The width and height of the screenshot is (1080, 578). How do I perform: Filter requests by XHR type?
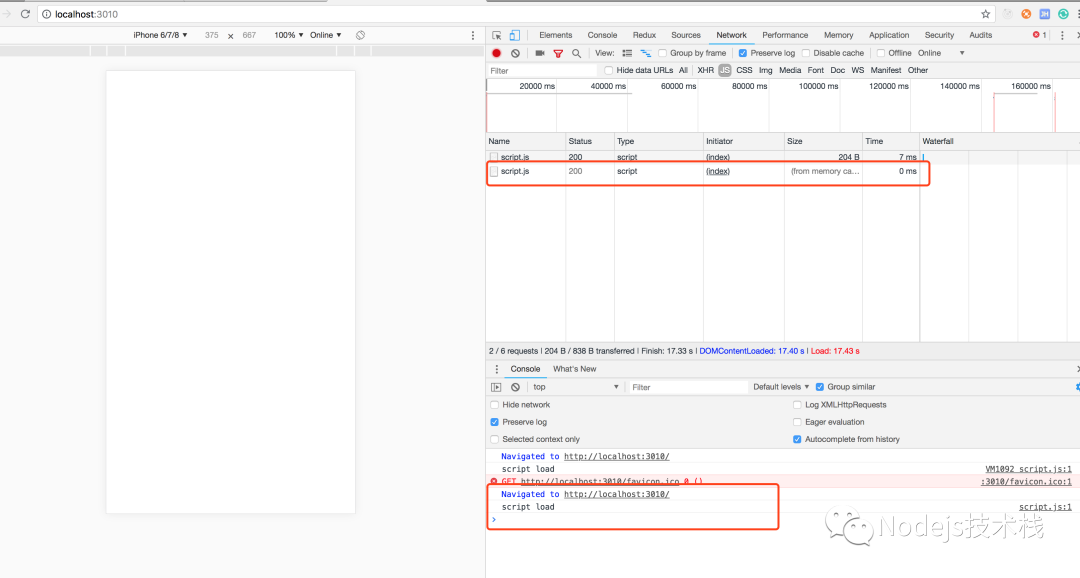coord(705,70)
